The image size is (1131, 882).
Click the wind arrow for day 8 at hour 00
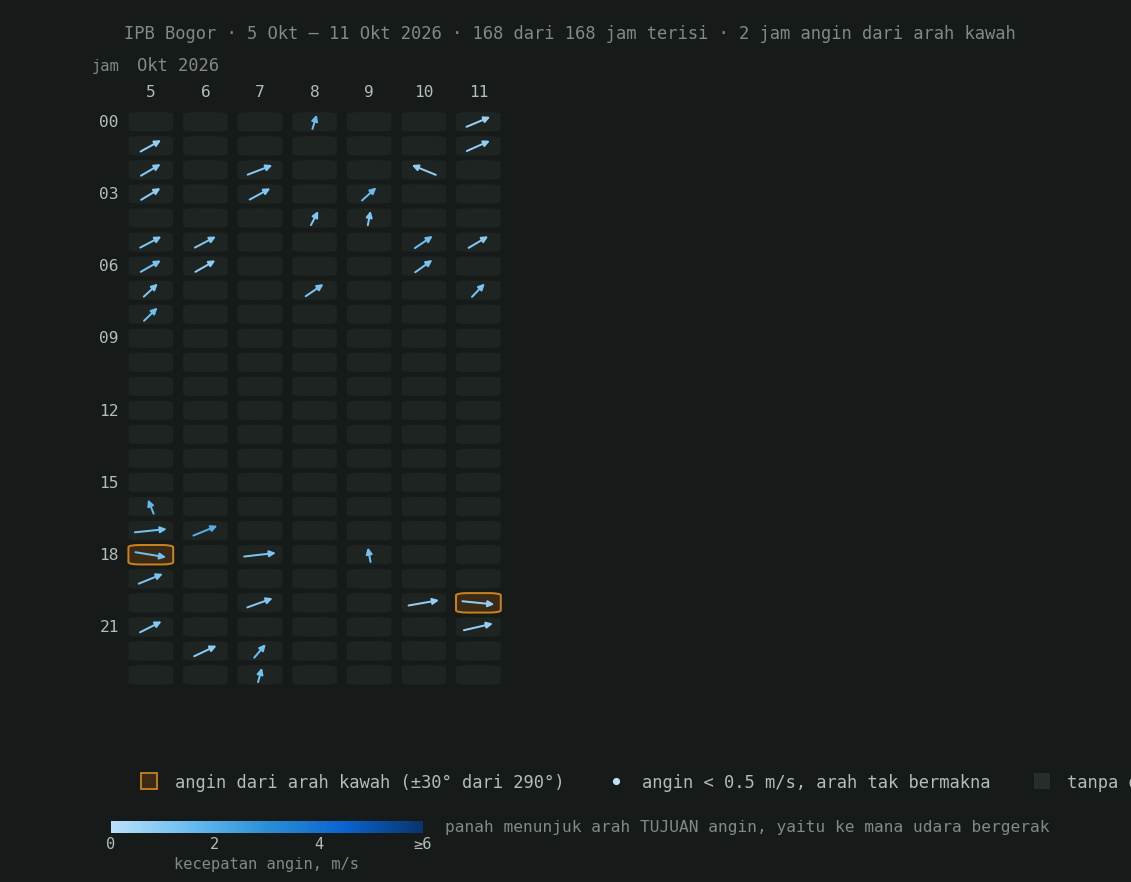[314, 122]
